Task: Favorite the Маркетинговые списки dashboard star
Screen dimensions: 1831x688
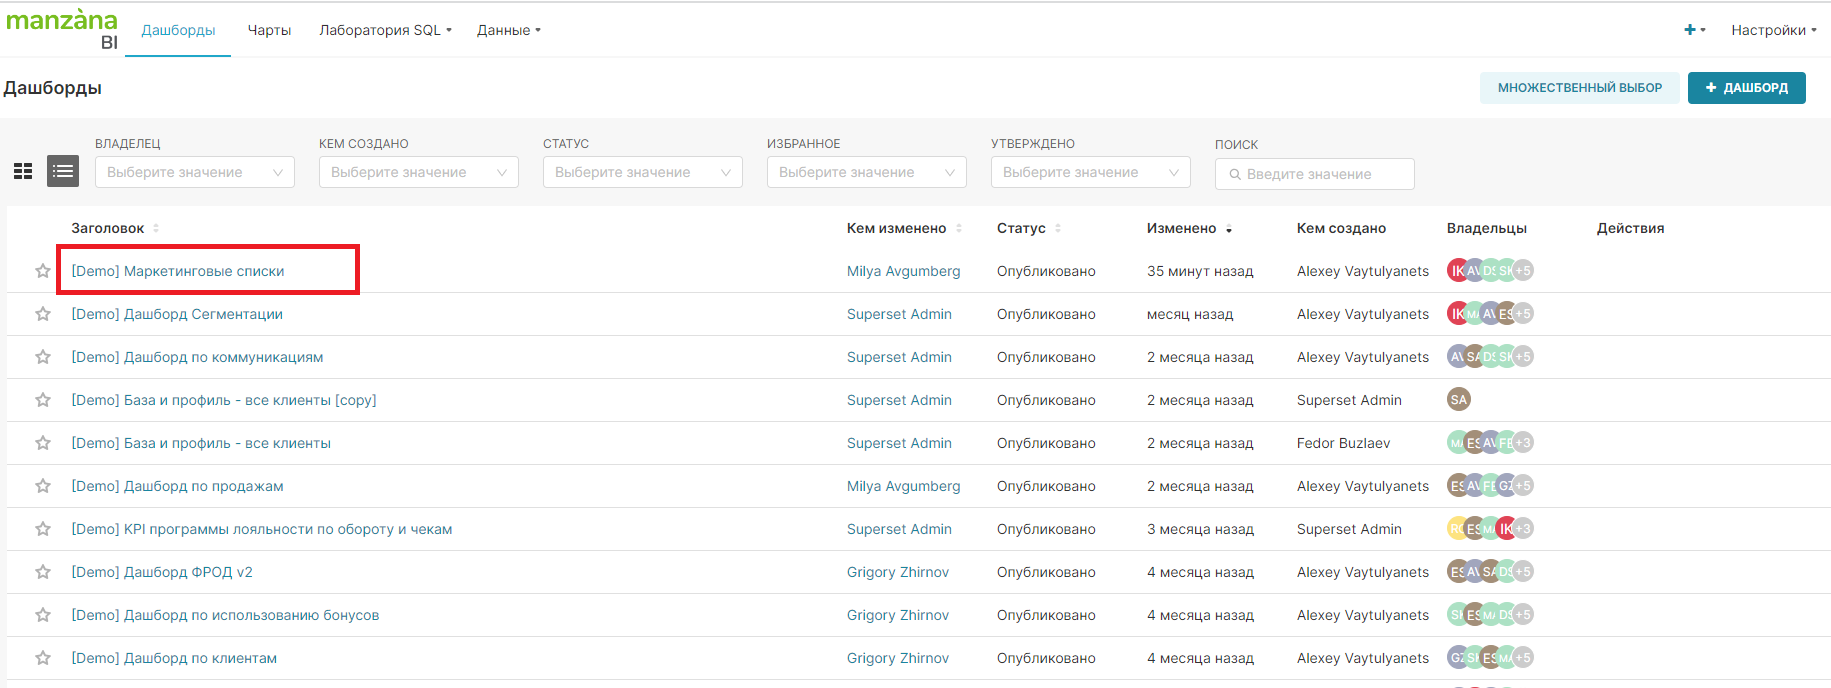Action: 43,271
